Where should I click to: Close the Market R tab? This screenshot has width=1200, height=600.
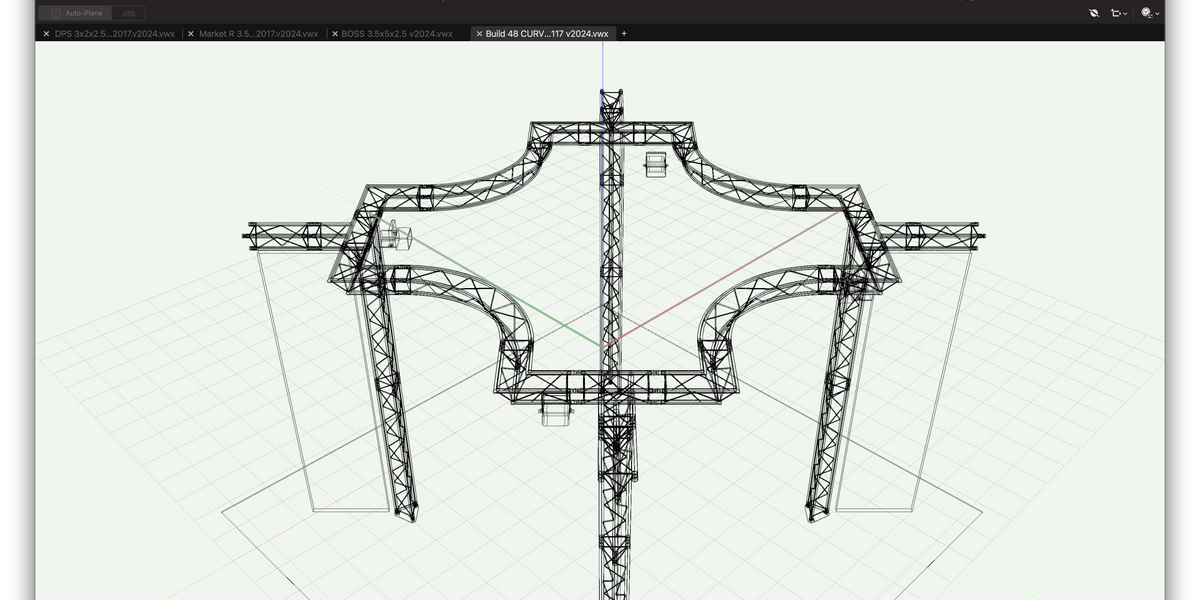pos(190,33)
